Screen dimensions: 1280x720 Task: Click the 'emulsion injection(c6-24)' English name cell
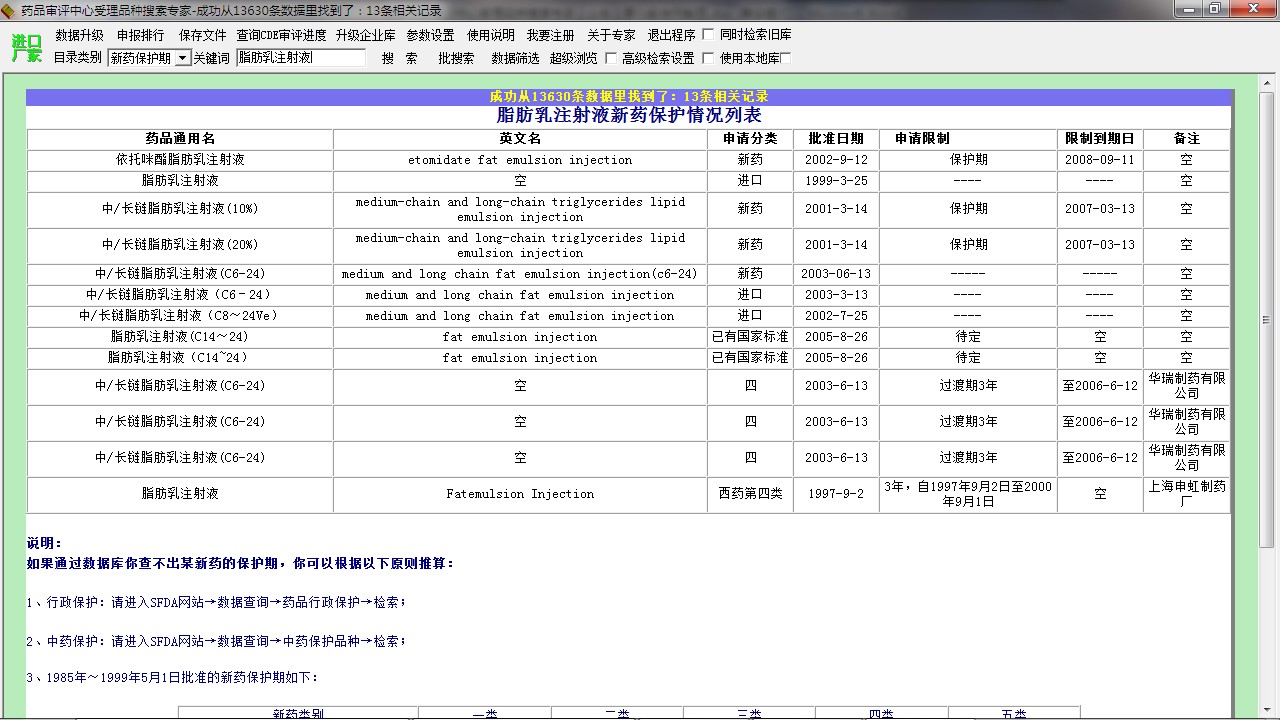tap(520, 274)
